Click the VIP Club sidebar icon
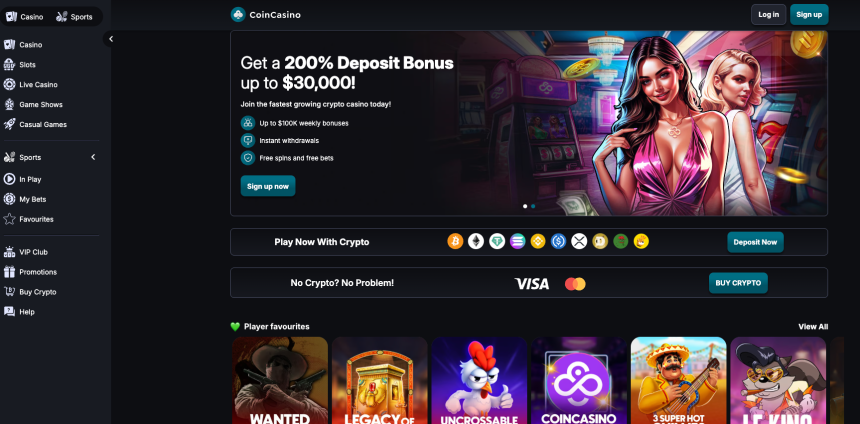860x424 pixels. pos(9,252)
